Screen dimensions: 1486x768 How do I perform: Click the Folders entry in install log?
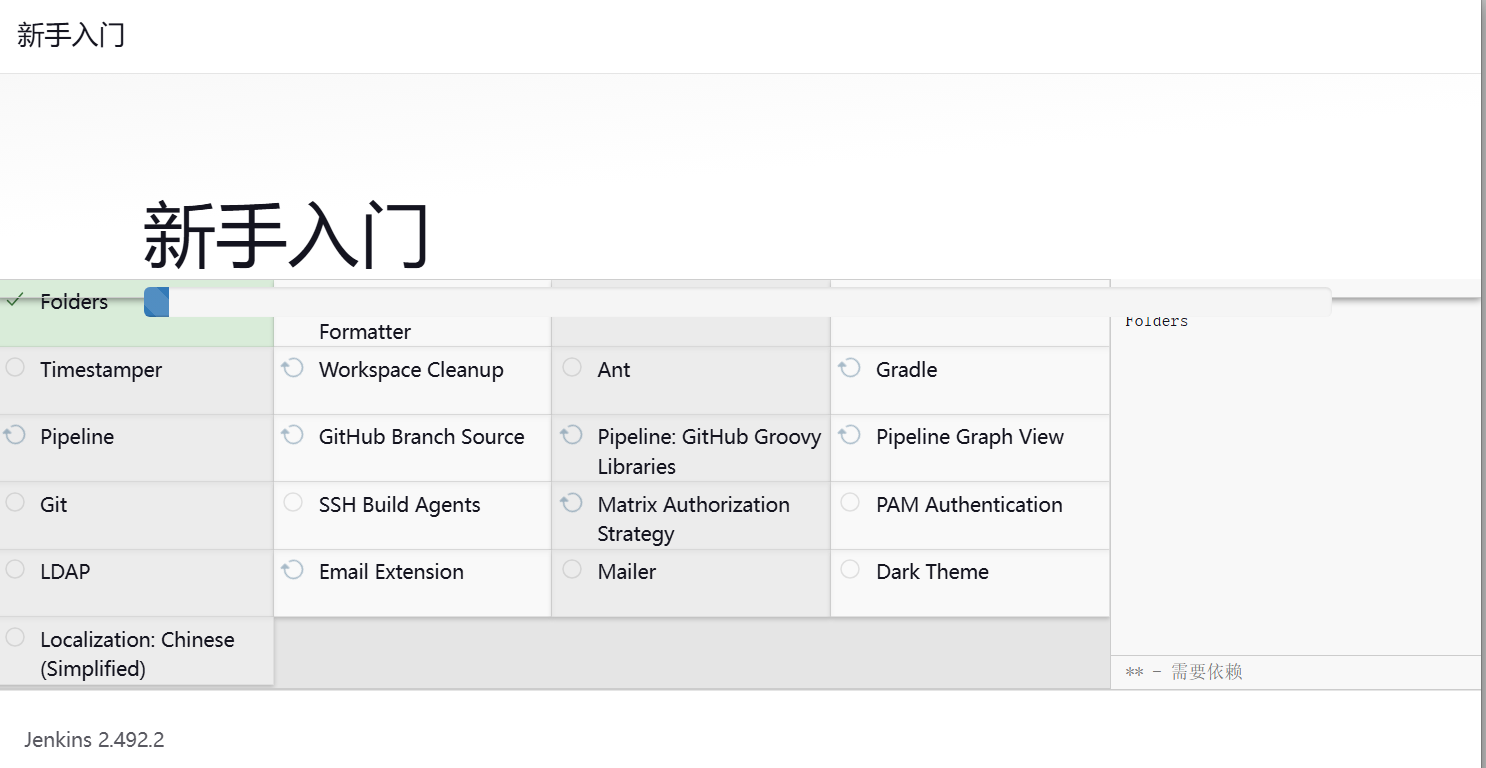[x=1157, y=321]
